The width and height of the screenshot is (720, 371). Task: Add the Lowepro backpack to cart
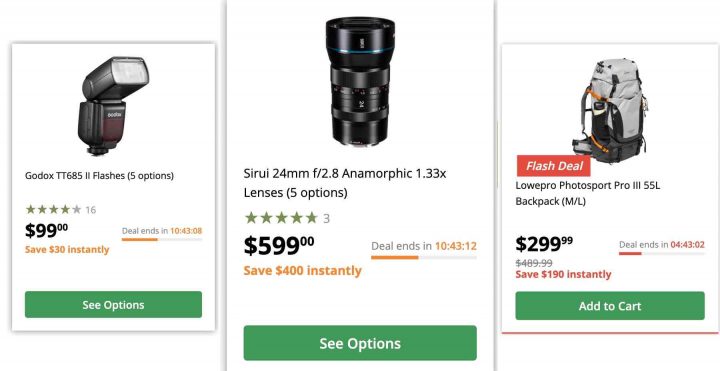click(x=610, y=306)
